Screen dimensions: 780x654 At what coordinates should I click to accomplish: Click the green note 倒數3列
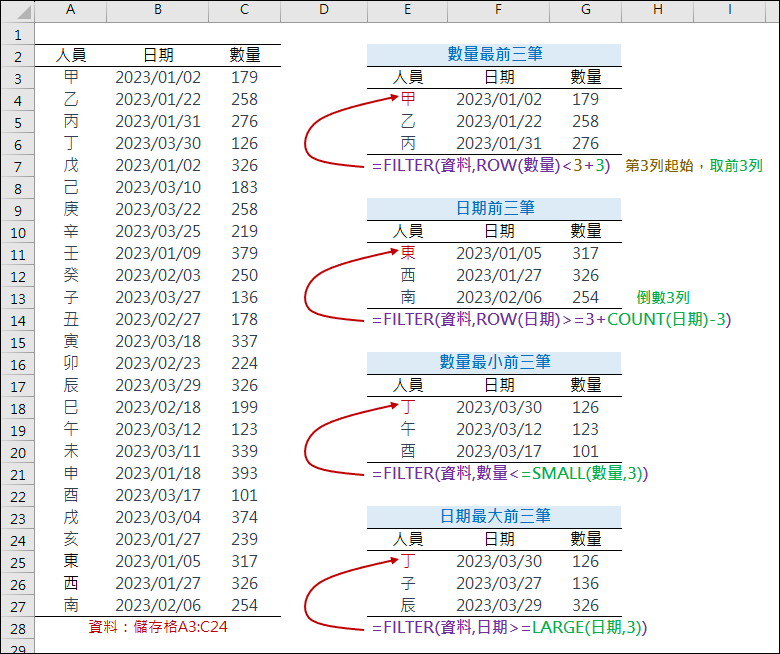[663, 297]
